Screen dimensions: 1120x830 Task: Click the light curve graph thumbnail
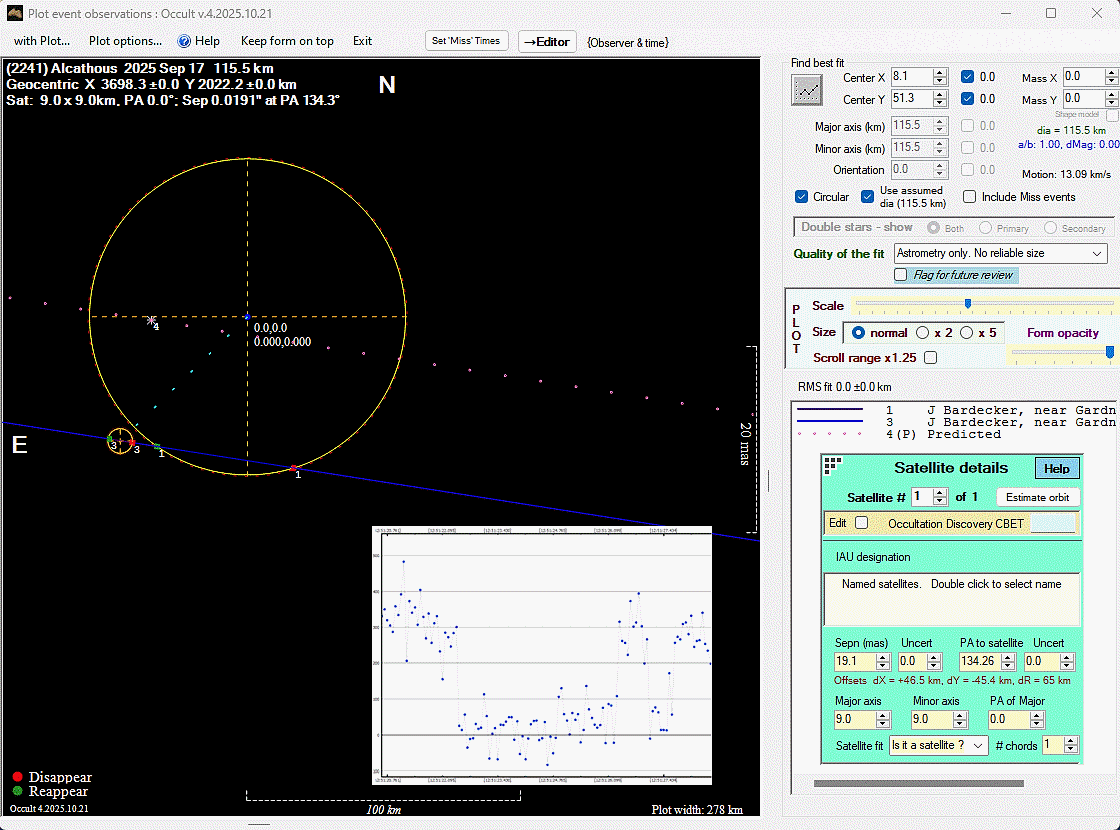[x=541, y=655]
